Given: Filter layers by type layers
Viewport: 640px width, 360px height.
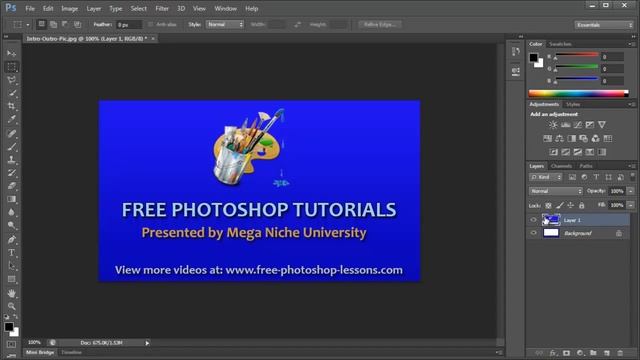Looking at the screenshot, I should [596, 177].
